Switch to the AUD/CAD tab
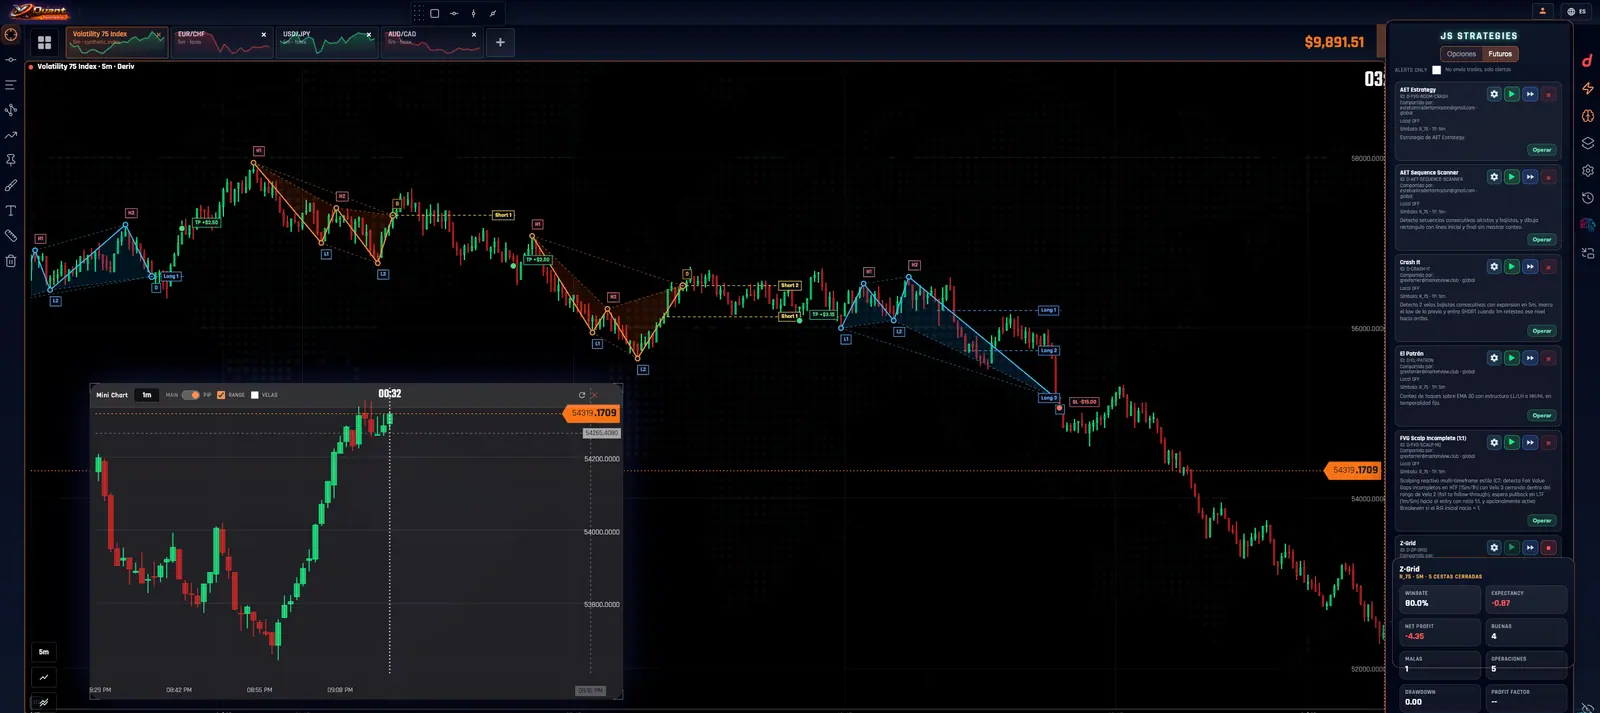This screenshot has height=713, width=1600. [x=432, y=42]
